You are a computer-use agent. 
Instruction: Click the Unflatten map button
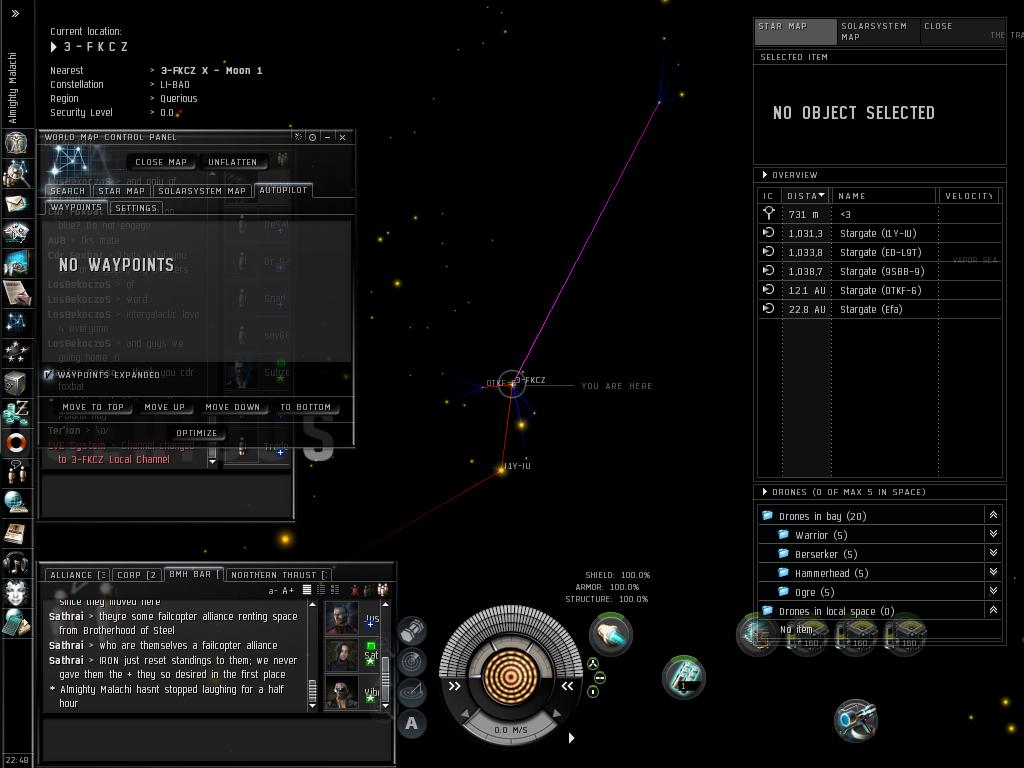click(x=232, y=162)
